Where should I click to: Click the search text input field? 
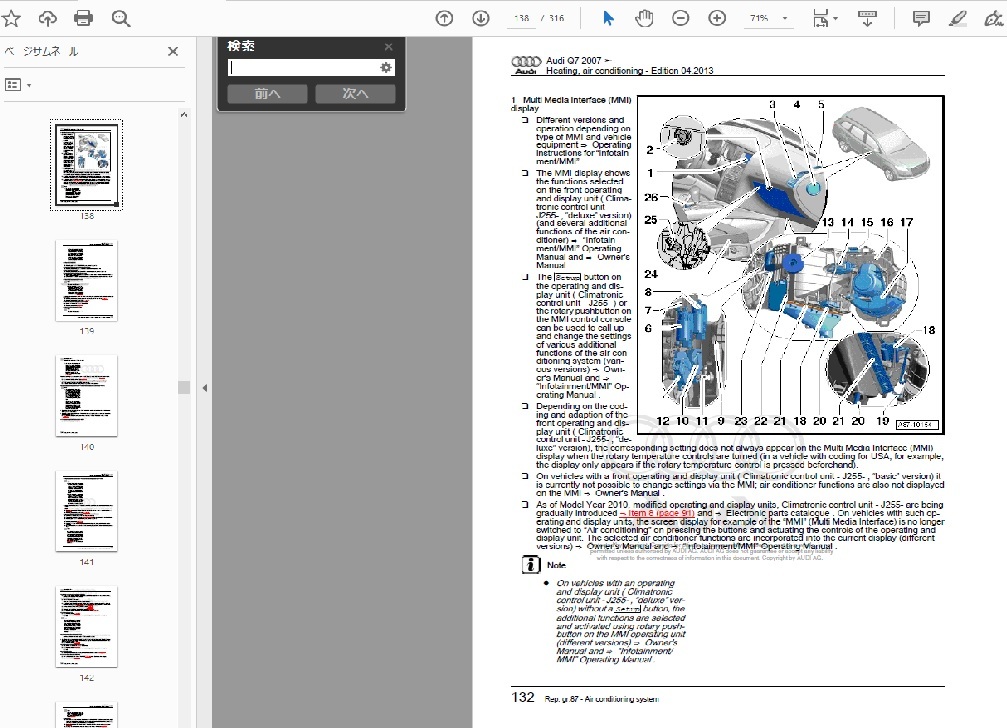click(303, 67)
